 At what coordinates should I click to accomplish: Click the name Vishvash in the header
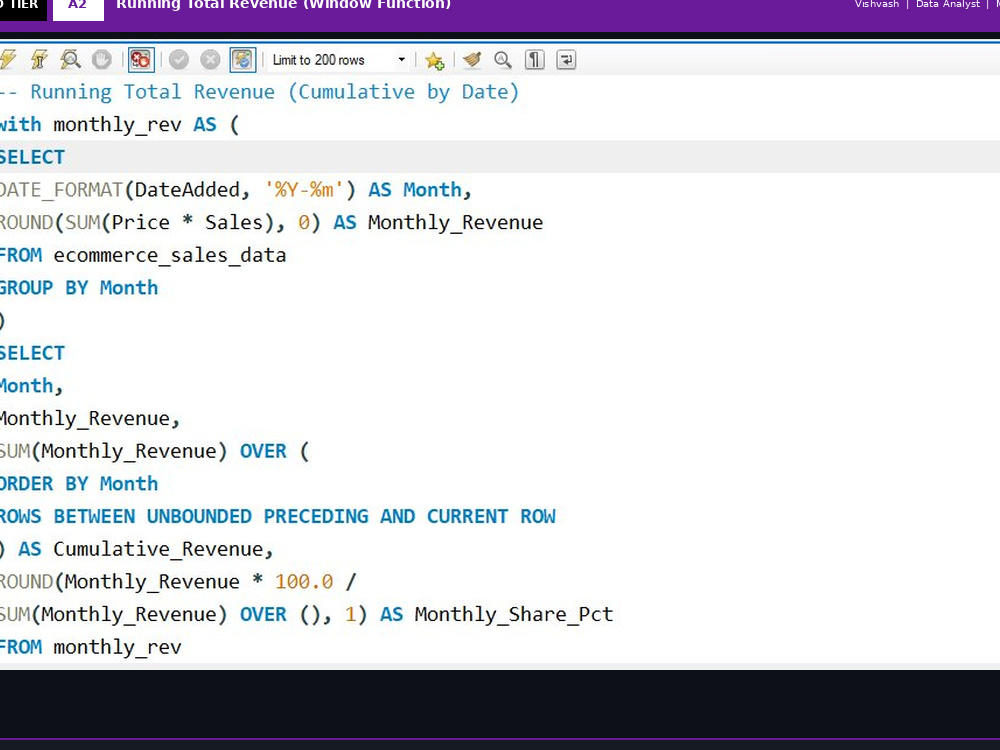tap(877, 4)
